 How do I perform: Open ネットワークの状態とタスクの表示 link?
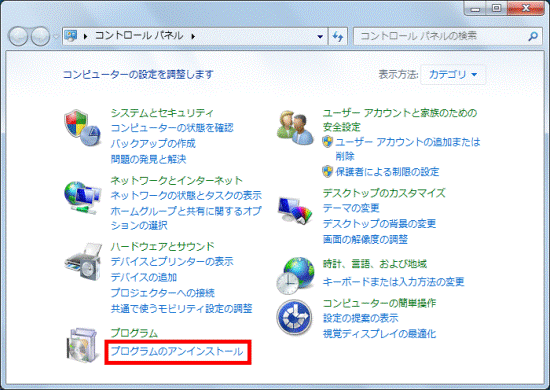click(x=186, y=195)
